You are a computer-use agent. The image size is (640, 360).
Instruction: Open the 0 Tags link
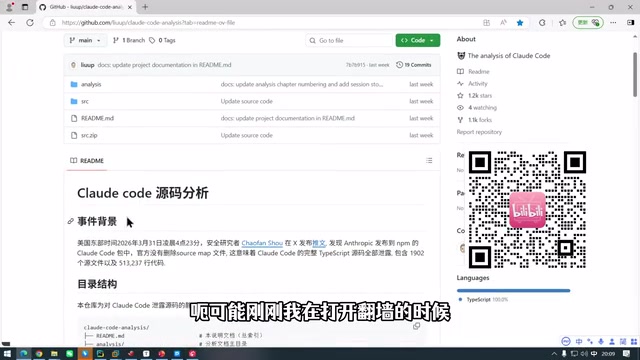(x=162, y=40)
